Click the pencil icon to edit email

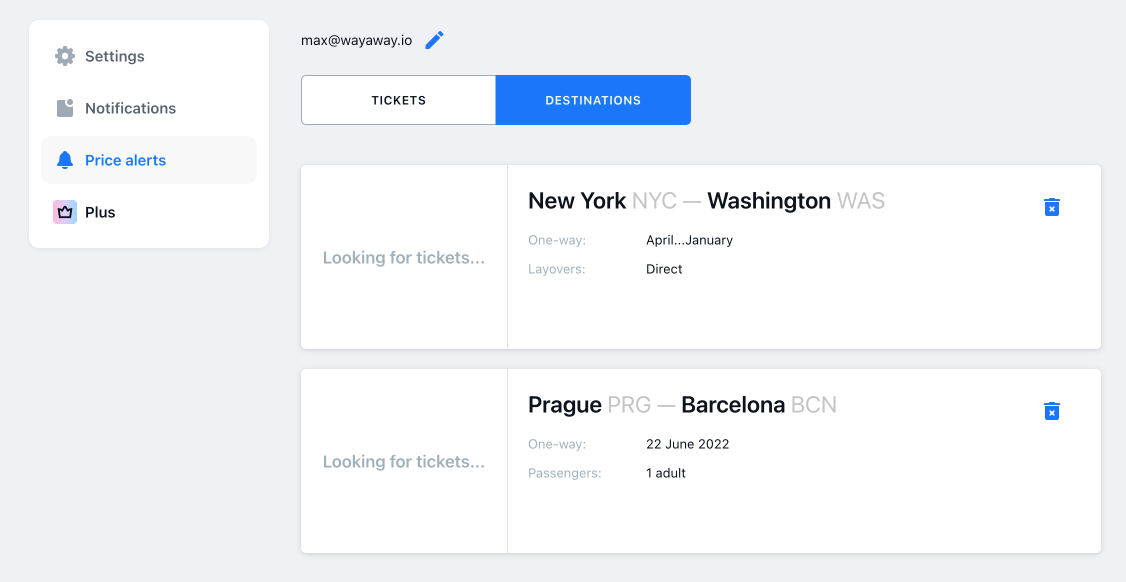point(434,40)
